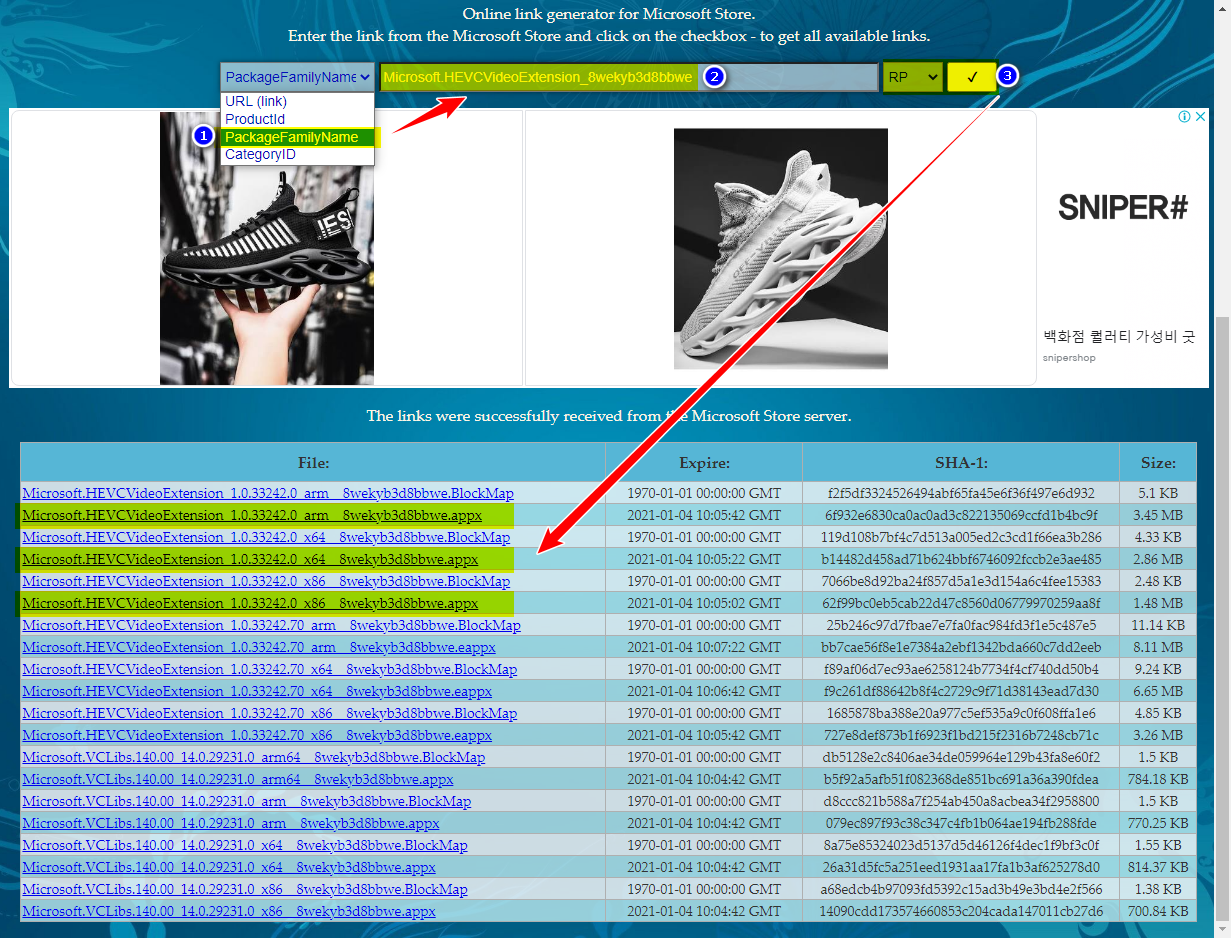Download HEVCVideoExtension 1.0.33242.70 x64 eappx
The height and width of the screenshot is (938, 1231).
[257, 691]
